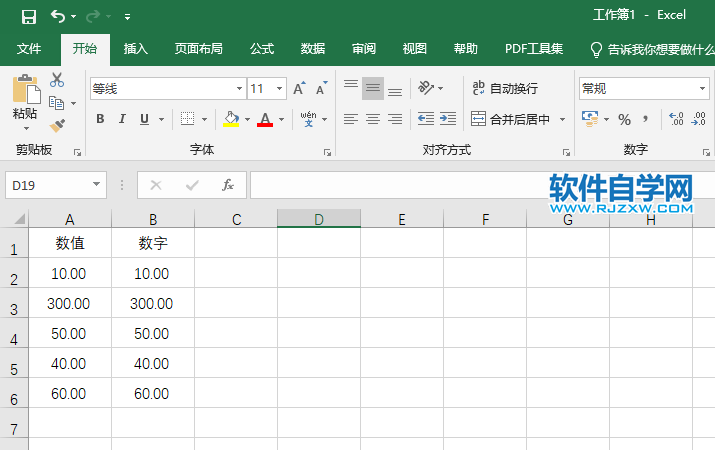
Task: Click the wén phonetic guide icon
Action: pyautogui.click(x=308, y=119)
